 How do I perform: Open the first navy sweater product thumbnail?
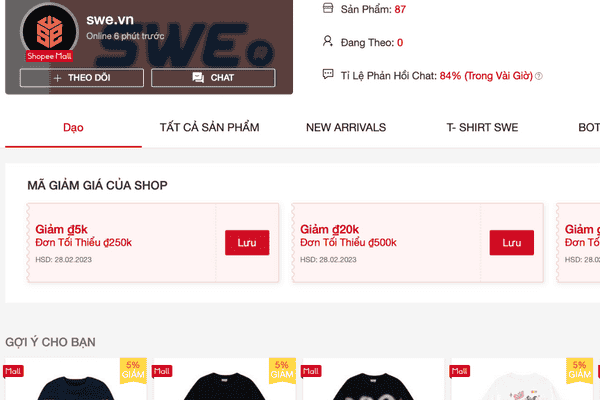pyautogui.click(x=76, y=379)
